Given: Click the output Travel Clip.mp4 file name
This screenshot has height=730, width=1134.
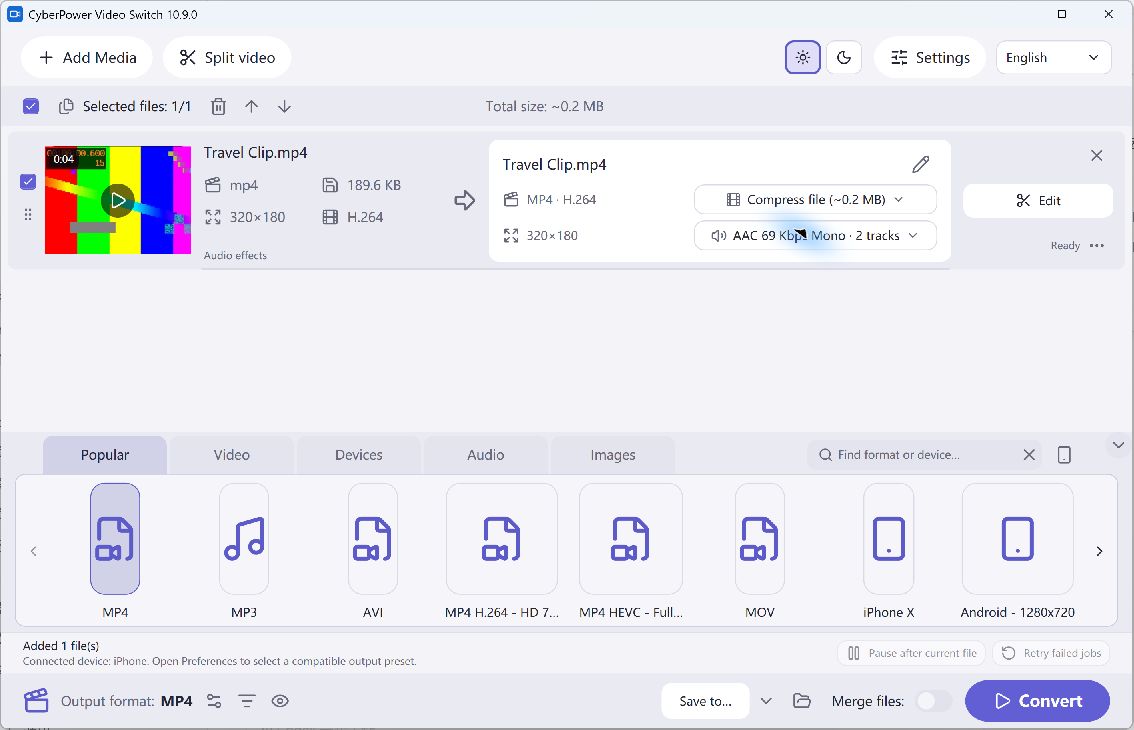Looking at the screenshot, I should 555,165.
